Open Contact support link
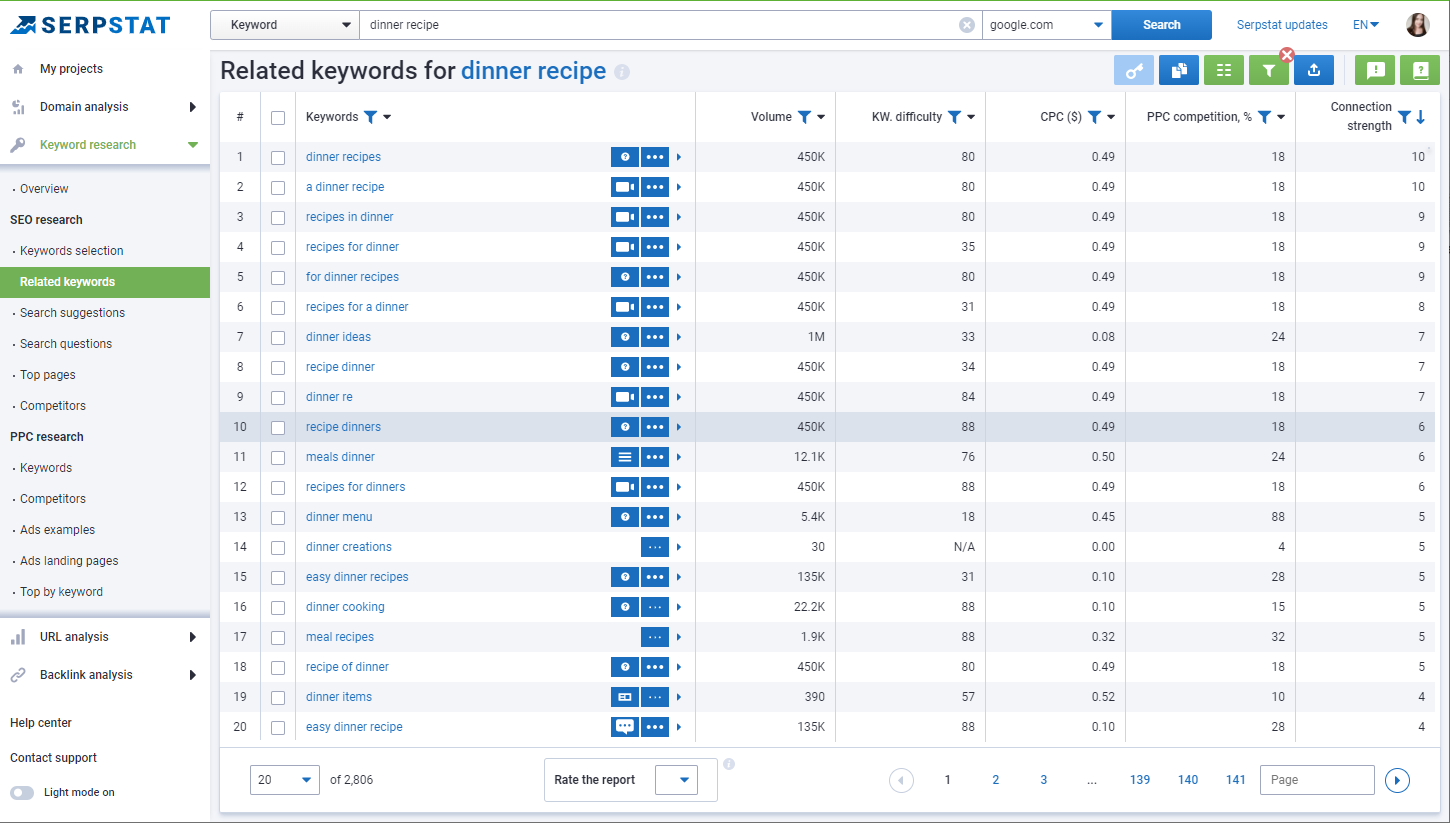This screenshot has height=823, width=1450. tap(53, 758)
